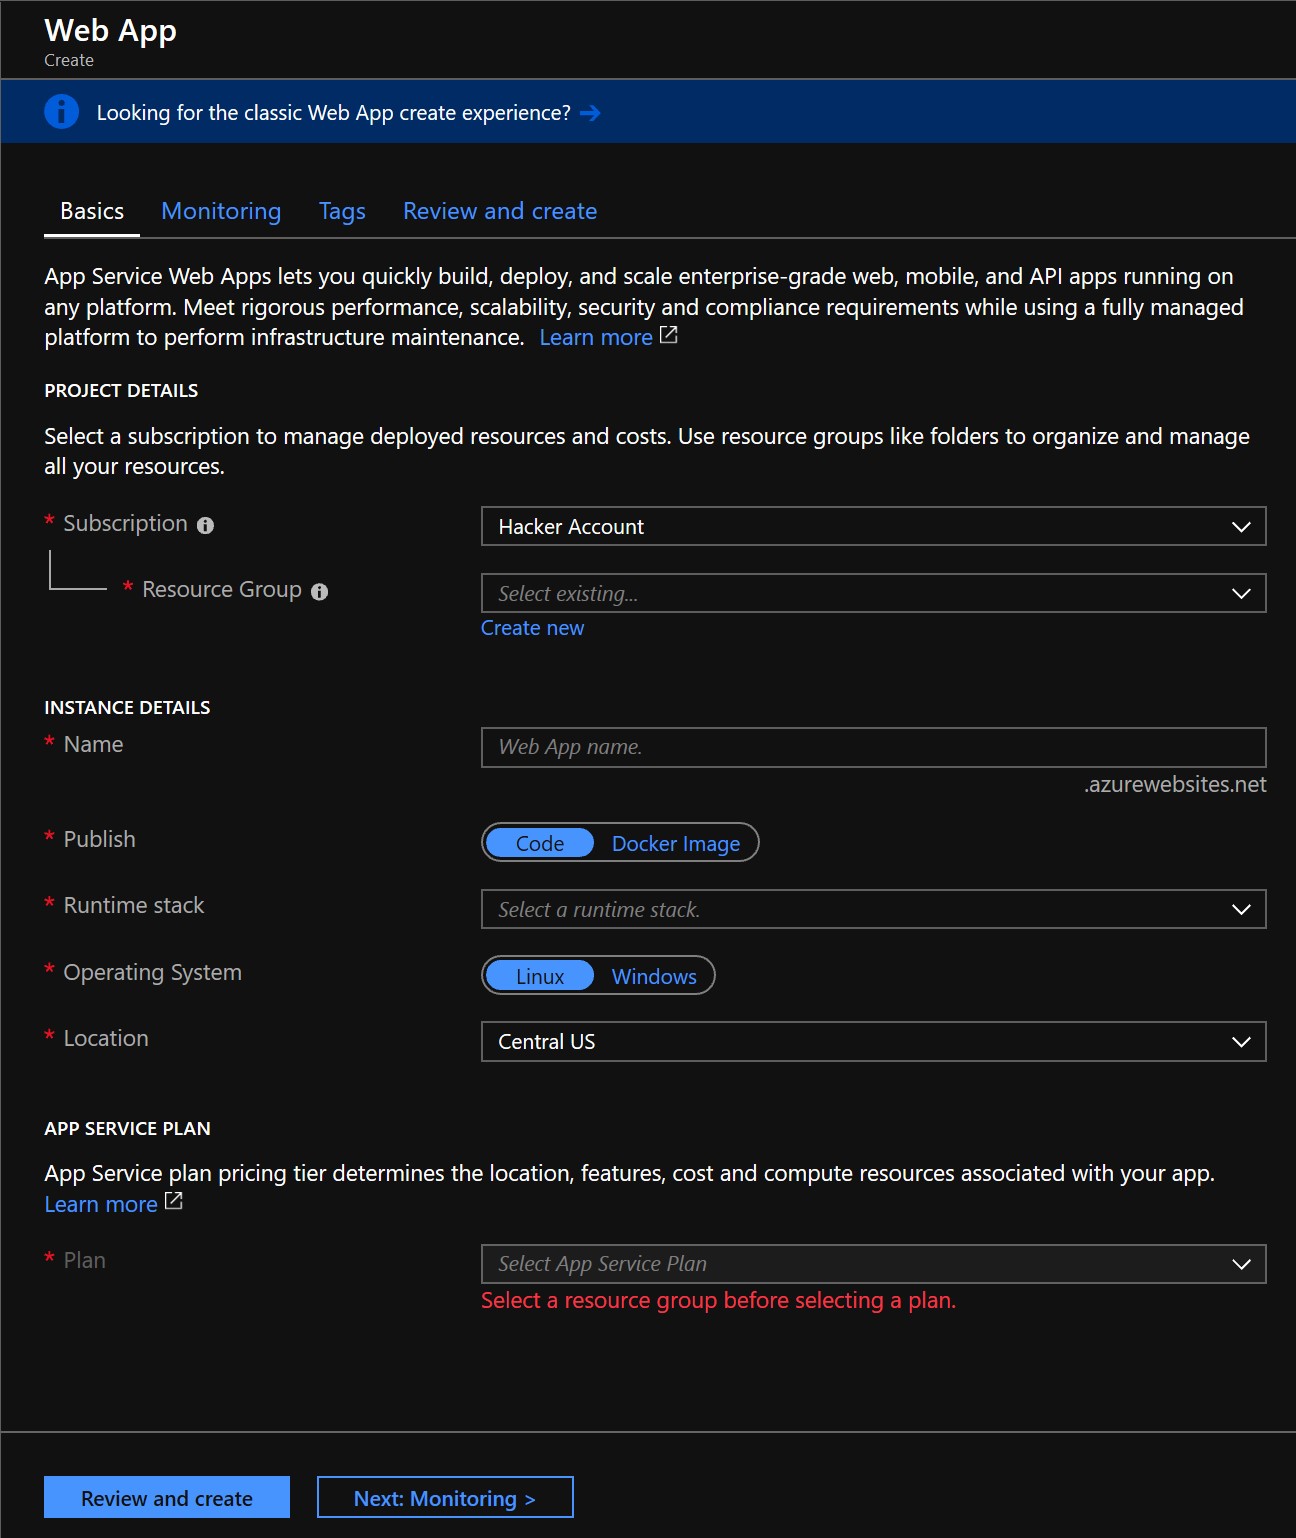The image size is (1296, 1538).
Task: Click the .azurewebsites.net suffix text
Action: (1174, 784)
